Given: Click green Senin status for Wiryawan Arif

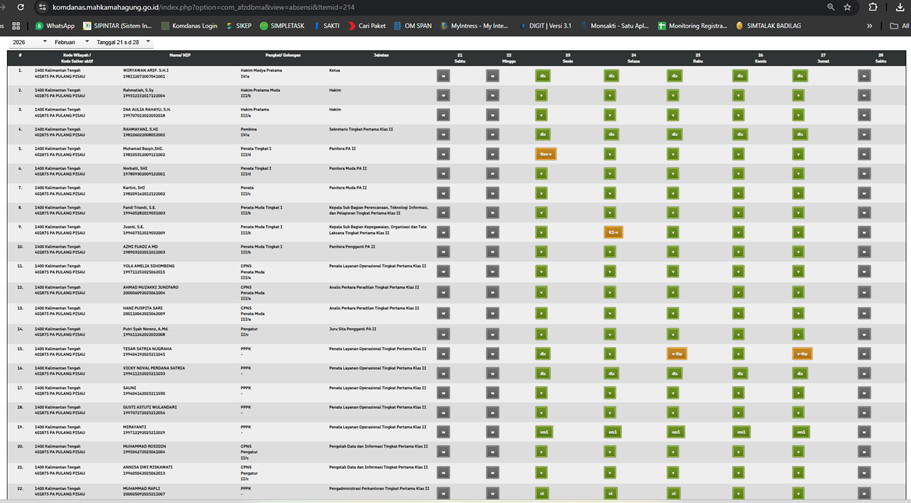Looking at the screenshot, I should tap(542, 75).
